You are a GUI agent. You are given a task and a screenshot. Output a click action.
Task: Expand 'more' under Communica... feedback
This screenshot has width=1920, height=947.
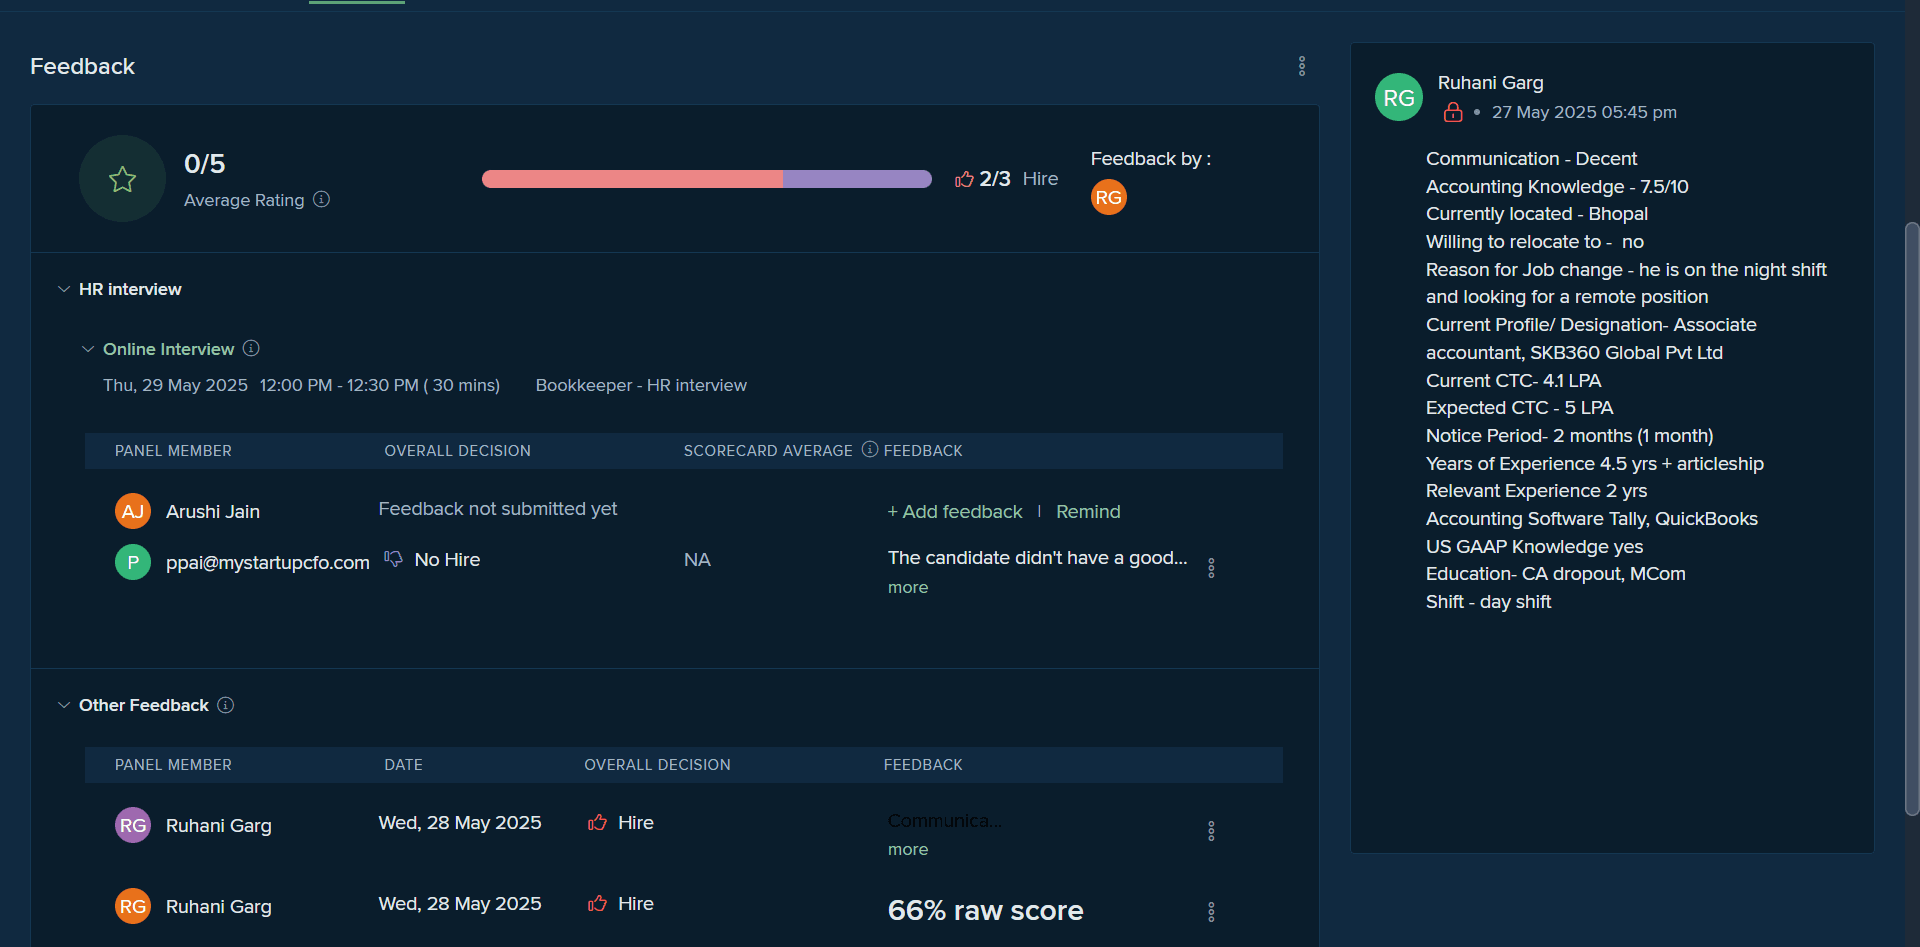[x=908, y=850]
